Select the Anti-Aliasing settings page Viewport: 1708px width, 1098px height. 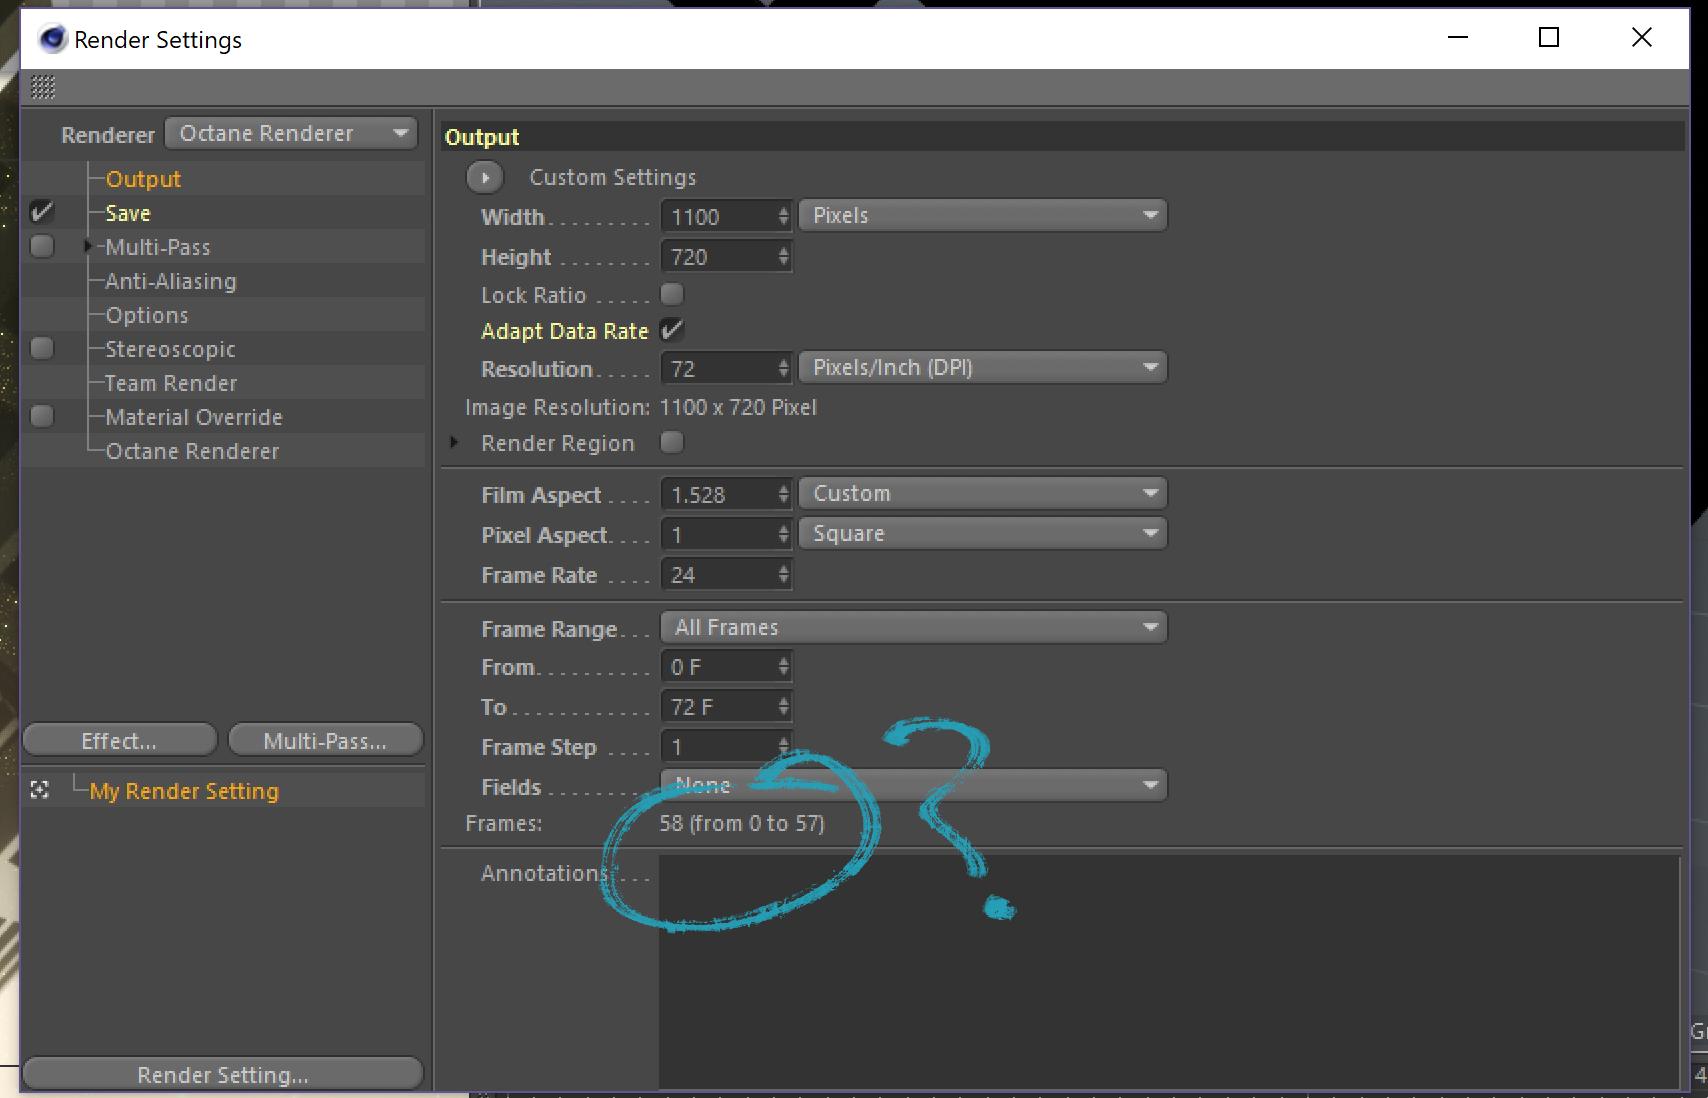coord(170,280)
